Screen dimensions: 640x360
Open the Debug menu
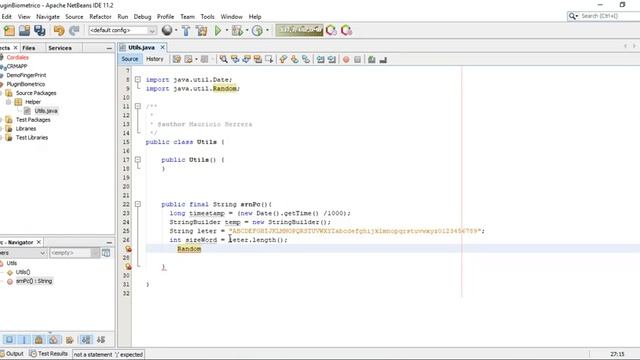coord(142,17)
